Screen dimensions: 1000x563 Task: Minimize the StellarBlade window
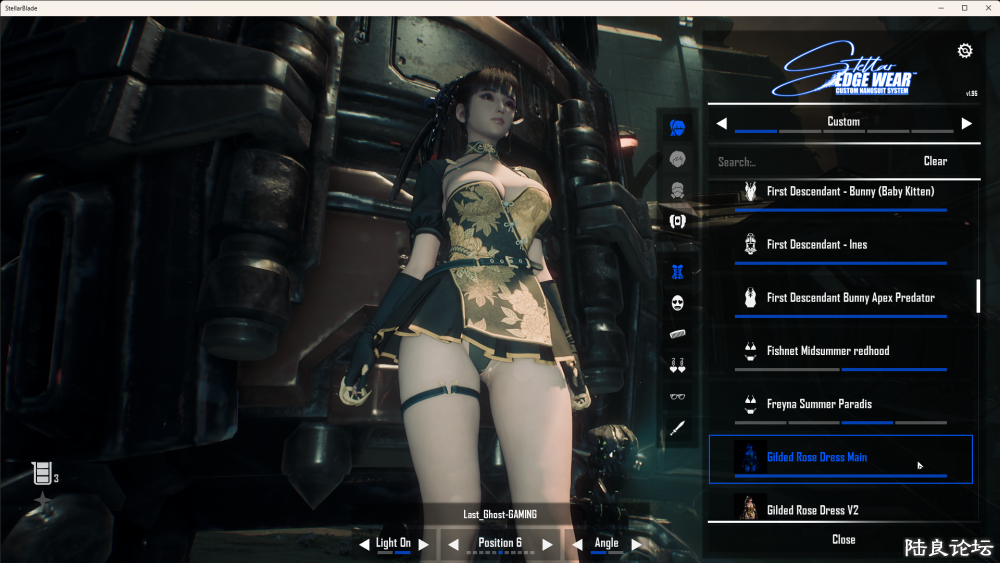tap(941, 8)
